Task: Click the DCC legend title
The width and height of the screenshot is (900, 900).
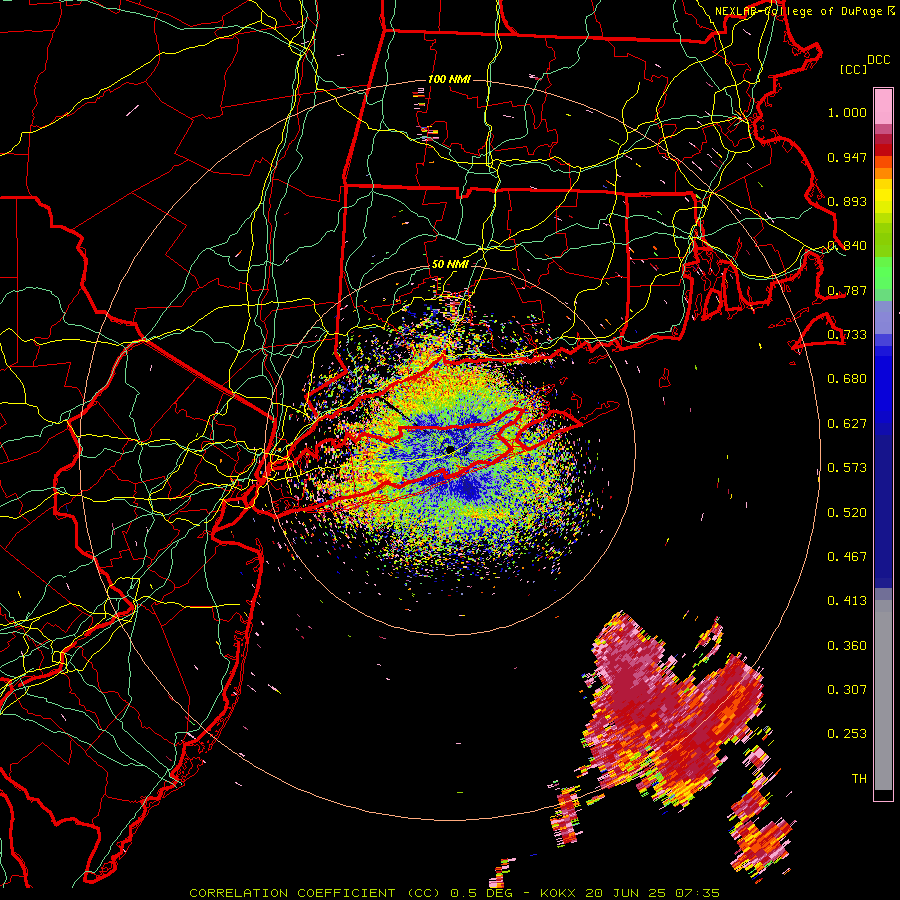Action: tap(878, 60)
